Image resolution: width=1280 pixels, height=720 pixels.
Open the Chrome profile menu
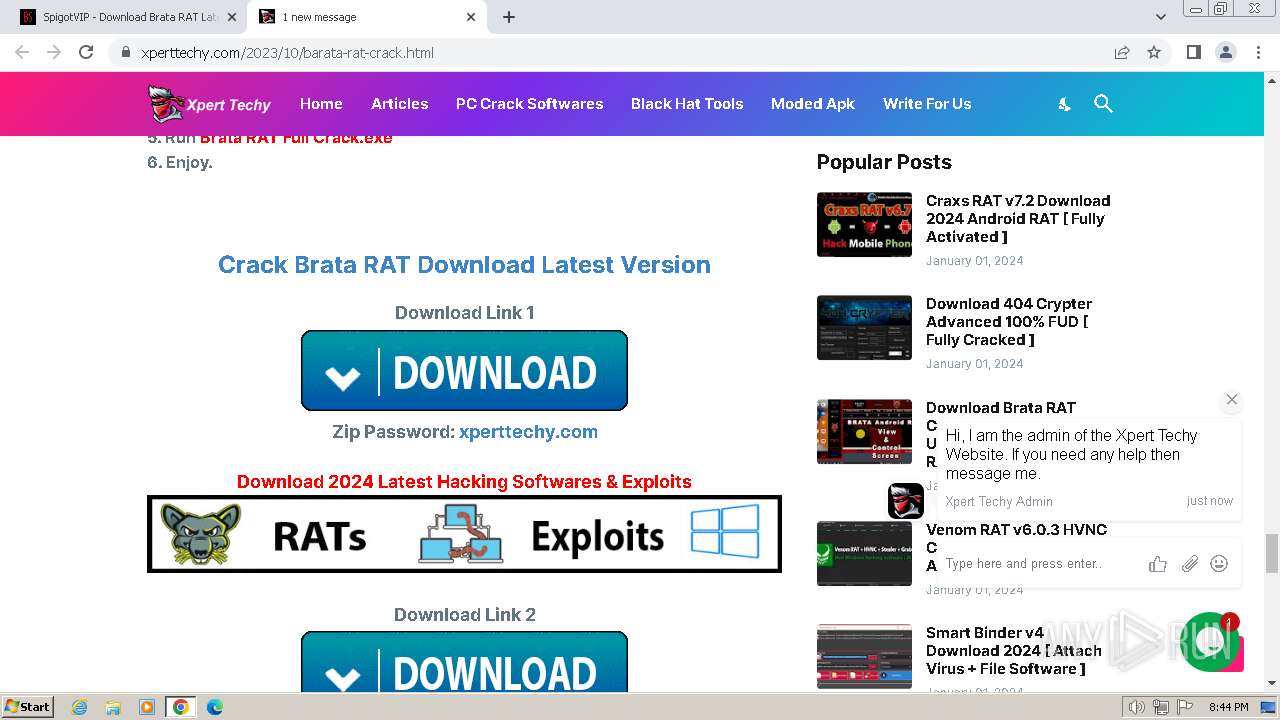(1225, 52)
